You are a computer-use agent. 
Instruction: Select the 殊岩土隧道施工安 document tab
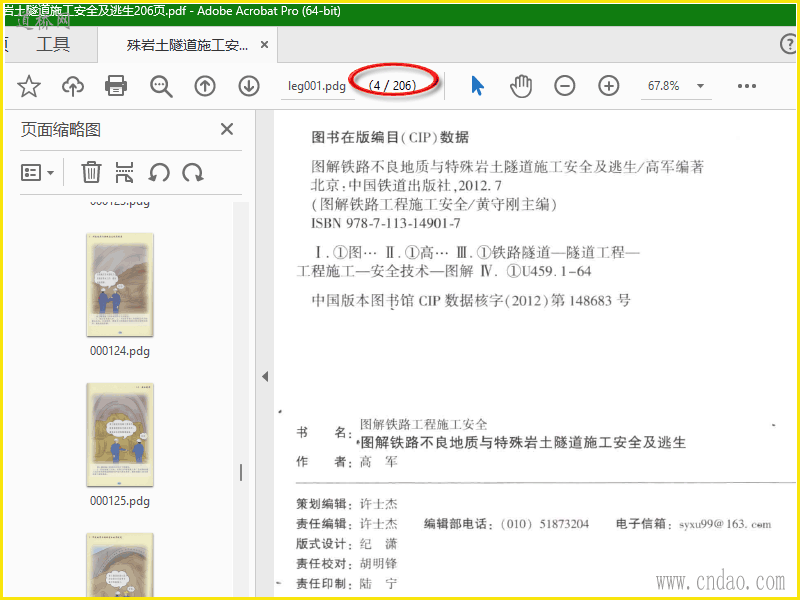[187, 45]
